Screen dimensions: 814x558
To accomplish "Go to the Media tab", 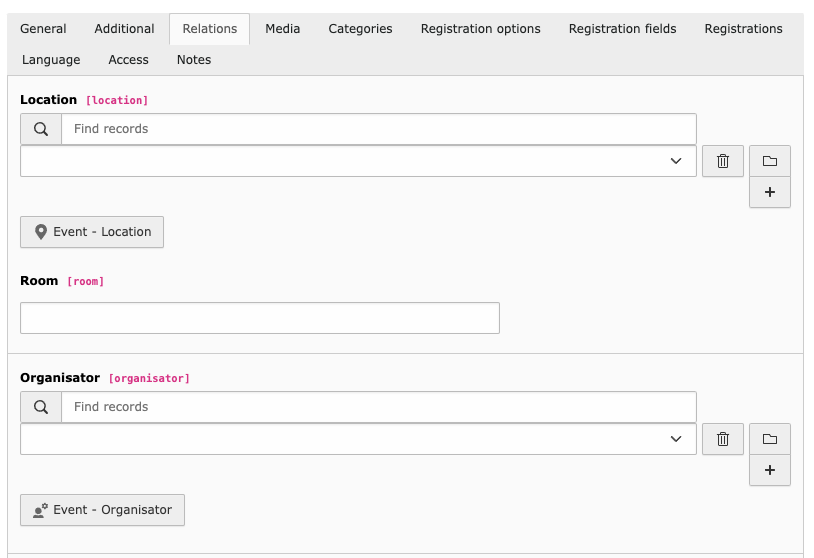I will tap(282, 29).
